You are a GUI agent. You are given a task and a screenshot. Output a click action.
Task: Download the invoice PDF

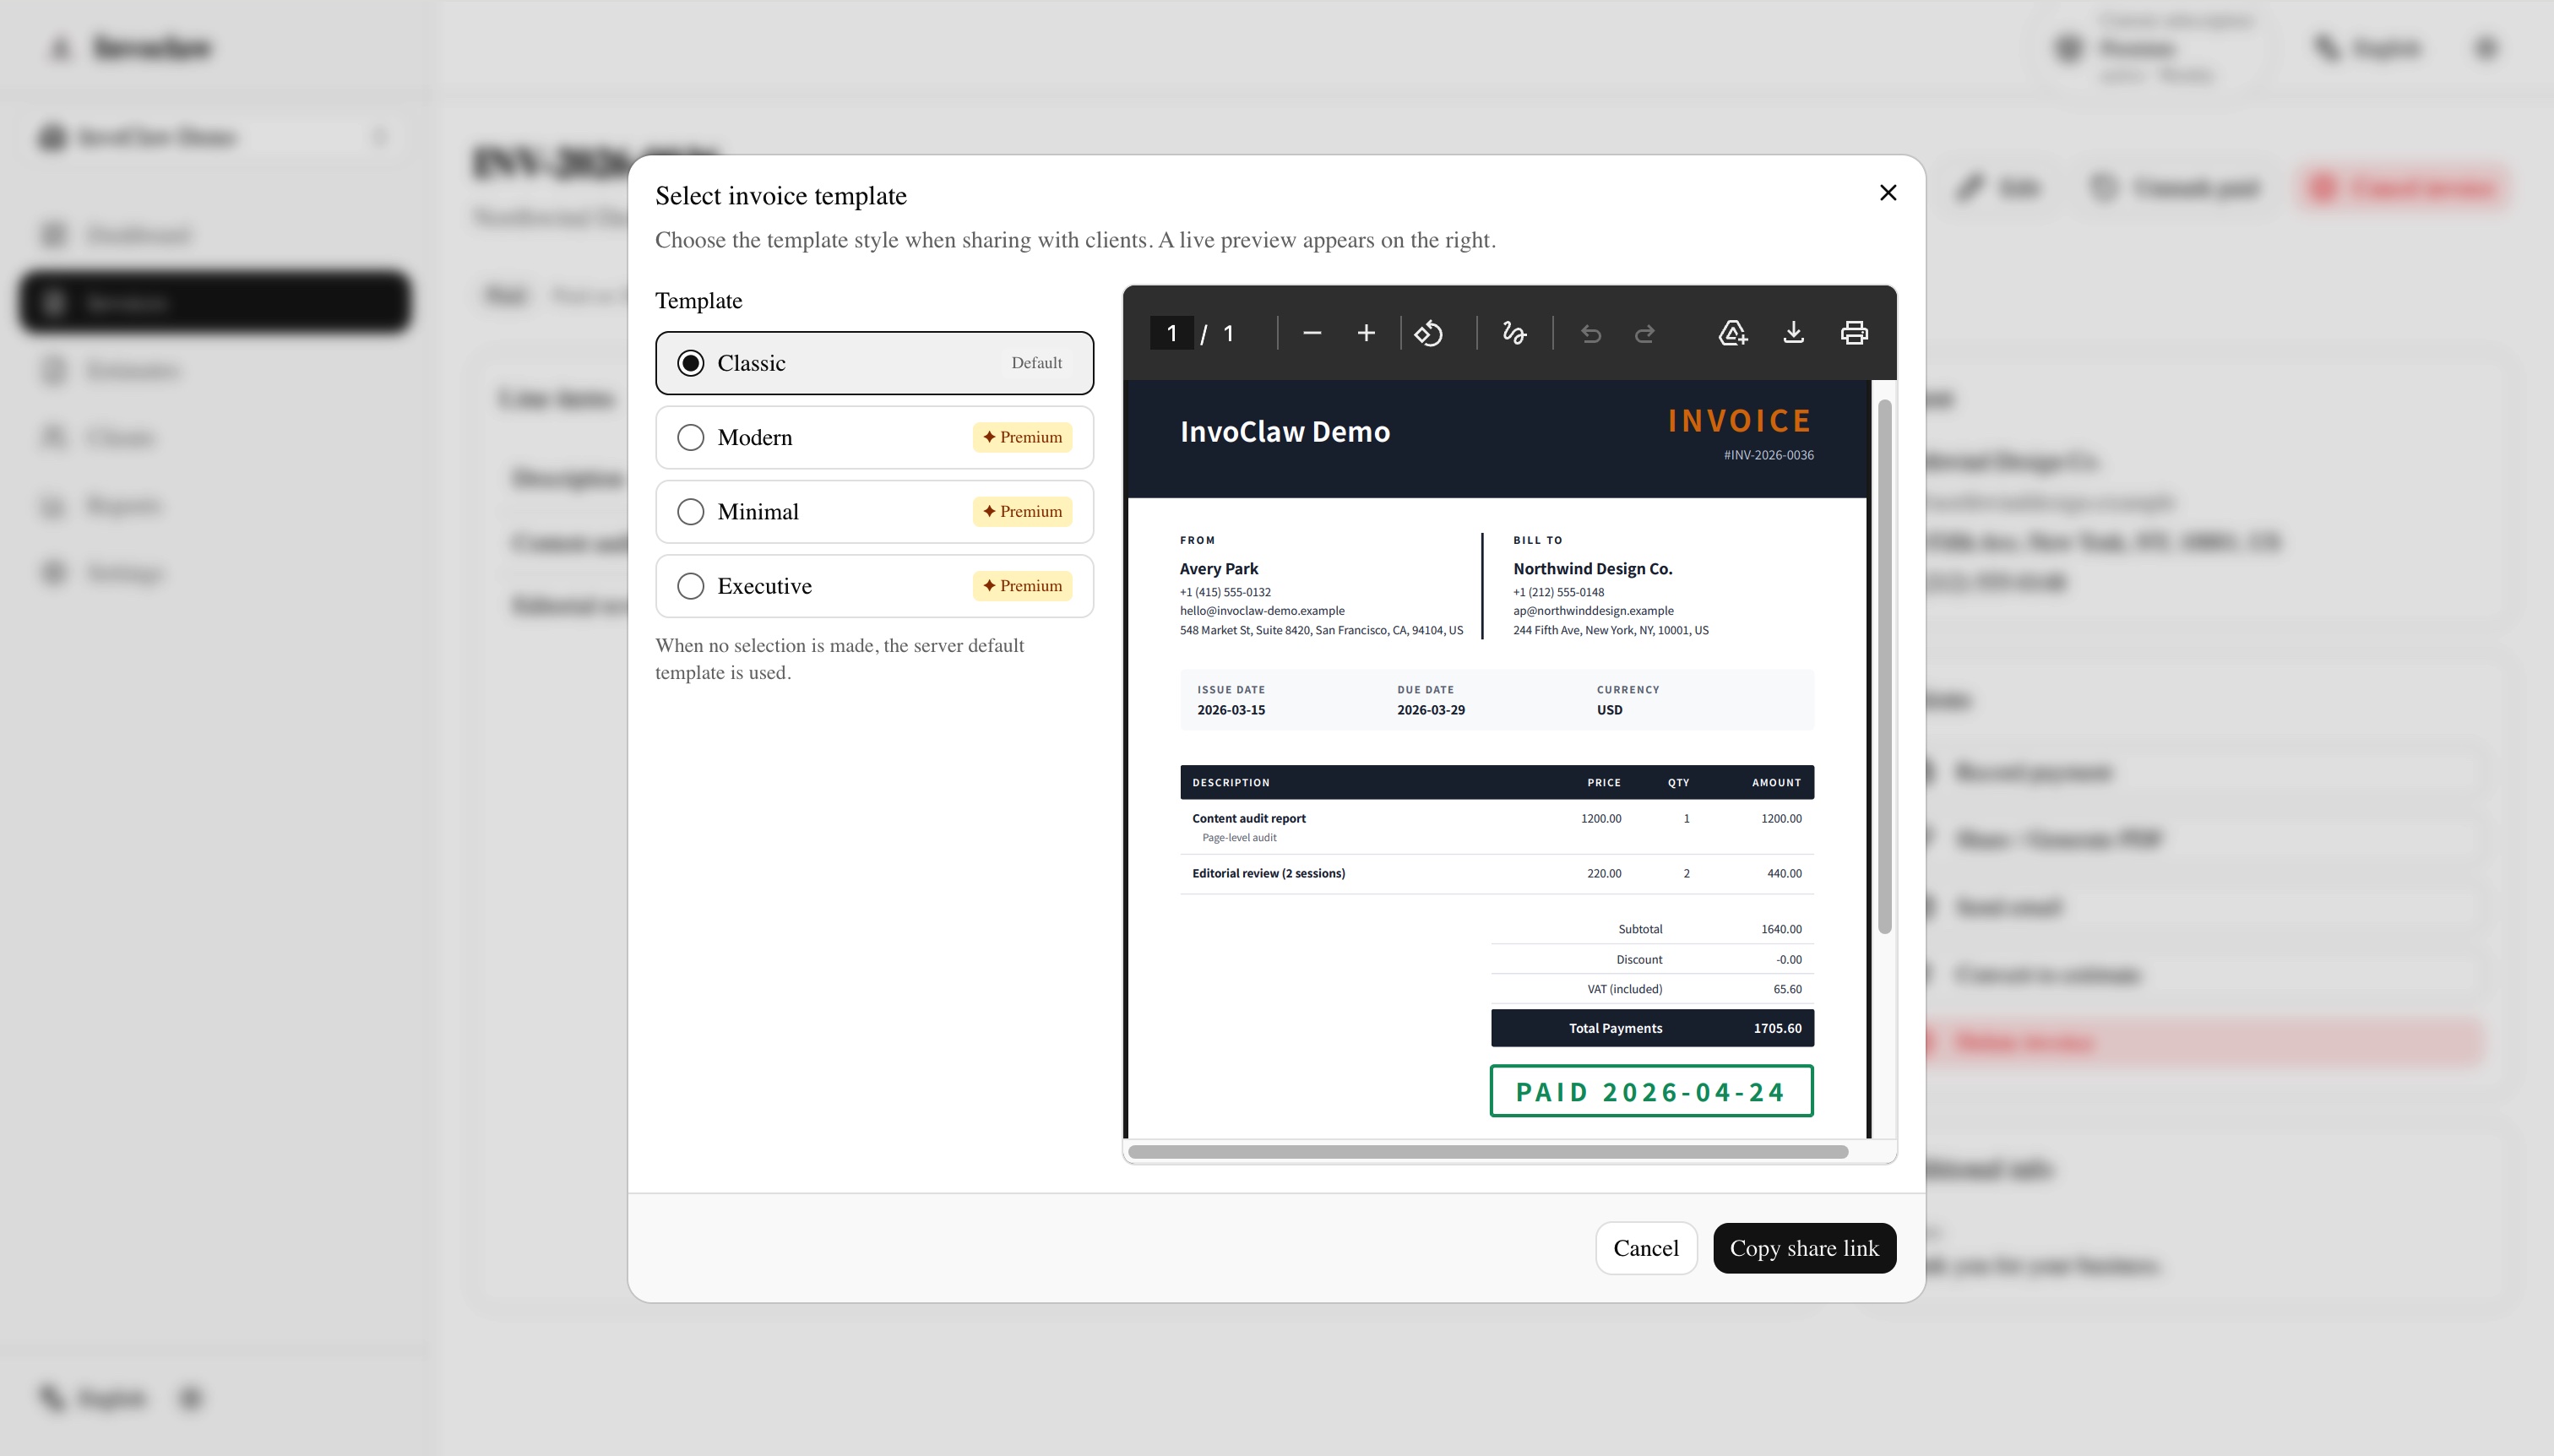click(1794, 333)
